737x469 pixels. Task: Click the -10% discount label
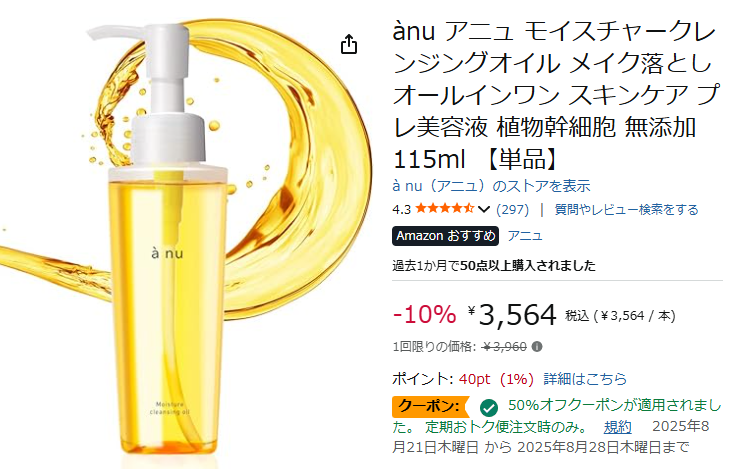tap(424, 314)
